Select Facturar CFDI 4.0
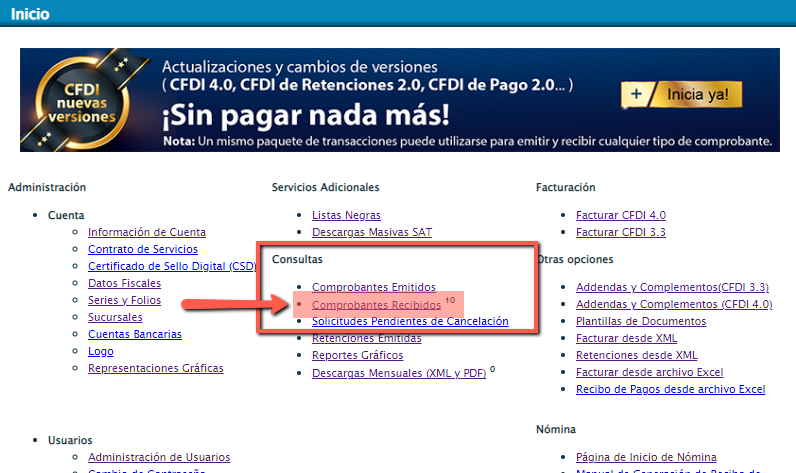Image resolution: width=796 pixels, height=473 pixels. point(621,215)
